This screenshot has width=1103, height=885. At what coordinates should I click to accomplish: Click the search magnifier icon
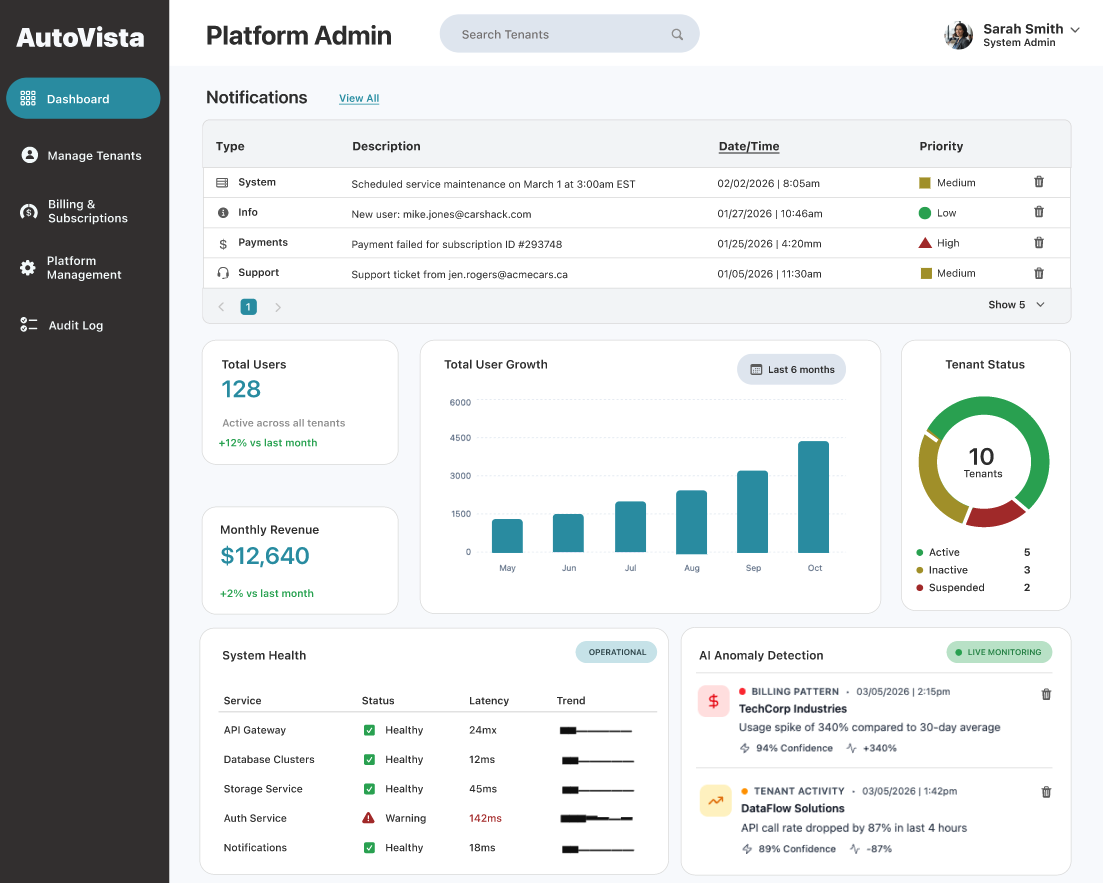click(x=677, y=34)
